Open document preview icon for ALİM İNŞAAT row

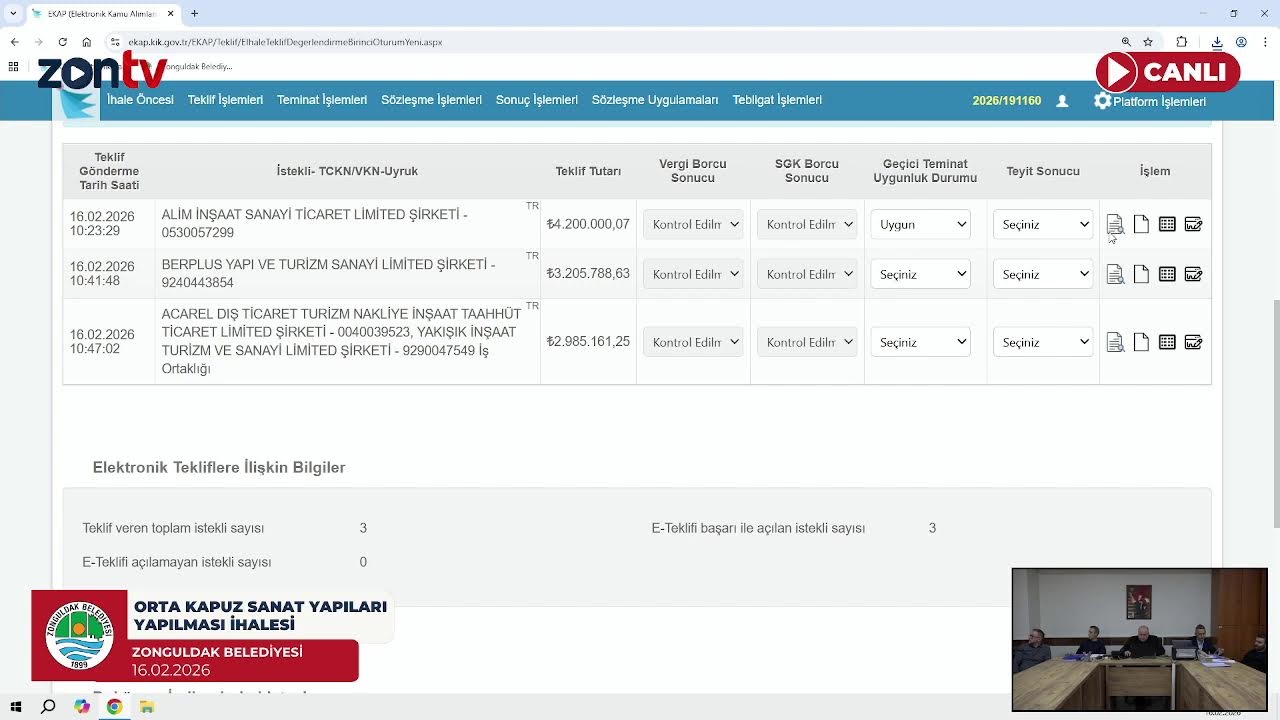[x=1115, y=224]
